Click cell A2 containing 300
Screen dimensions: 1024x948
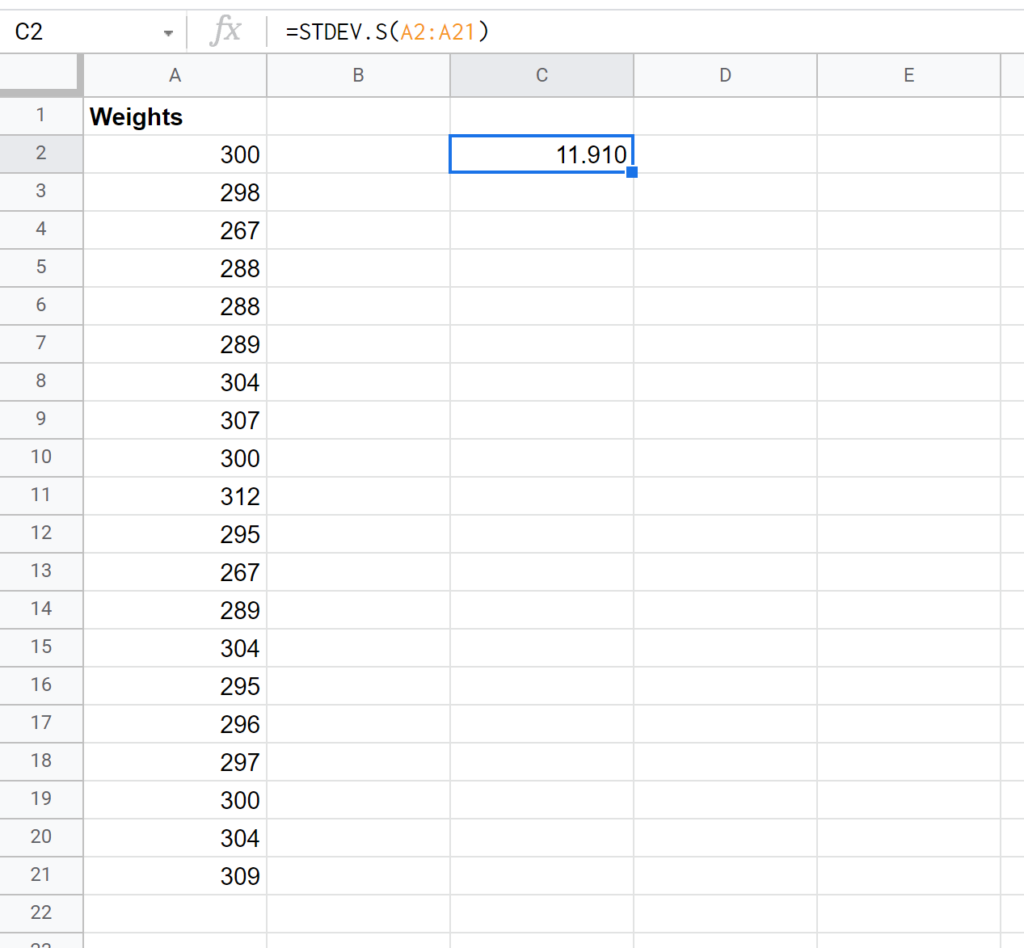click(x=175, y=154)
